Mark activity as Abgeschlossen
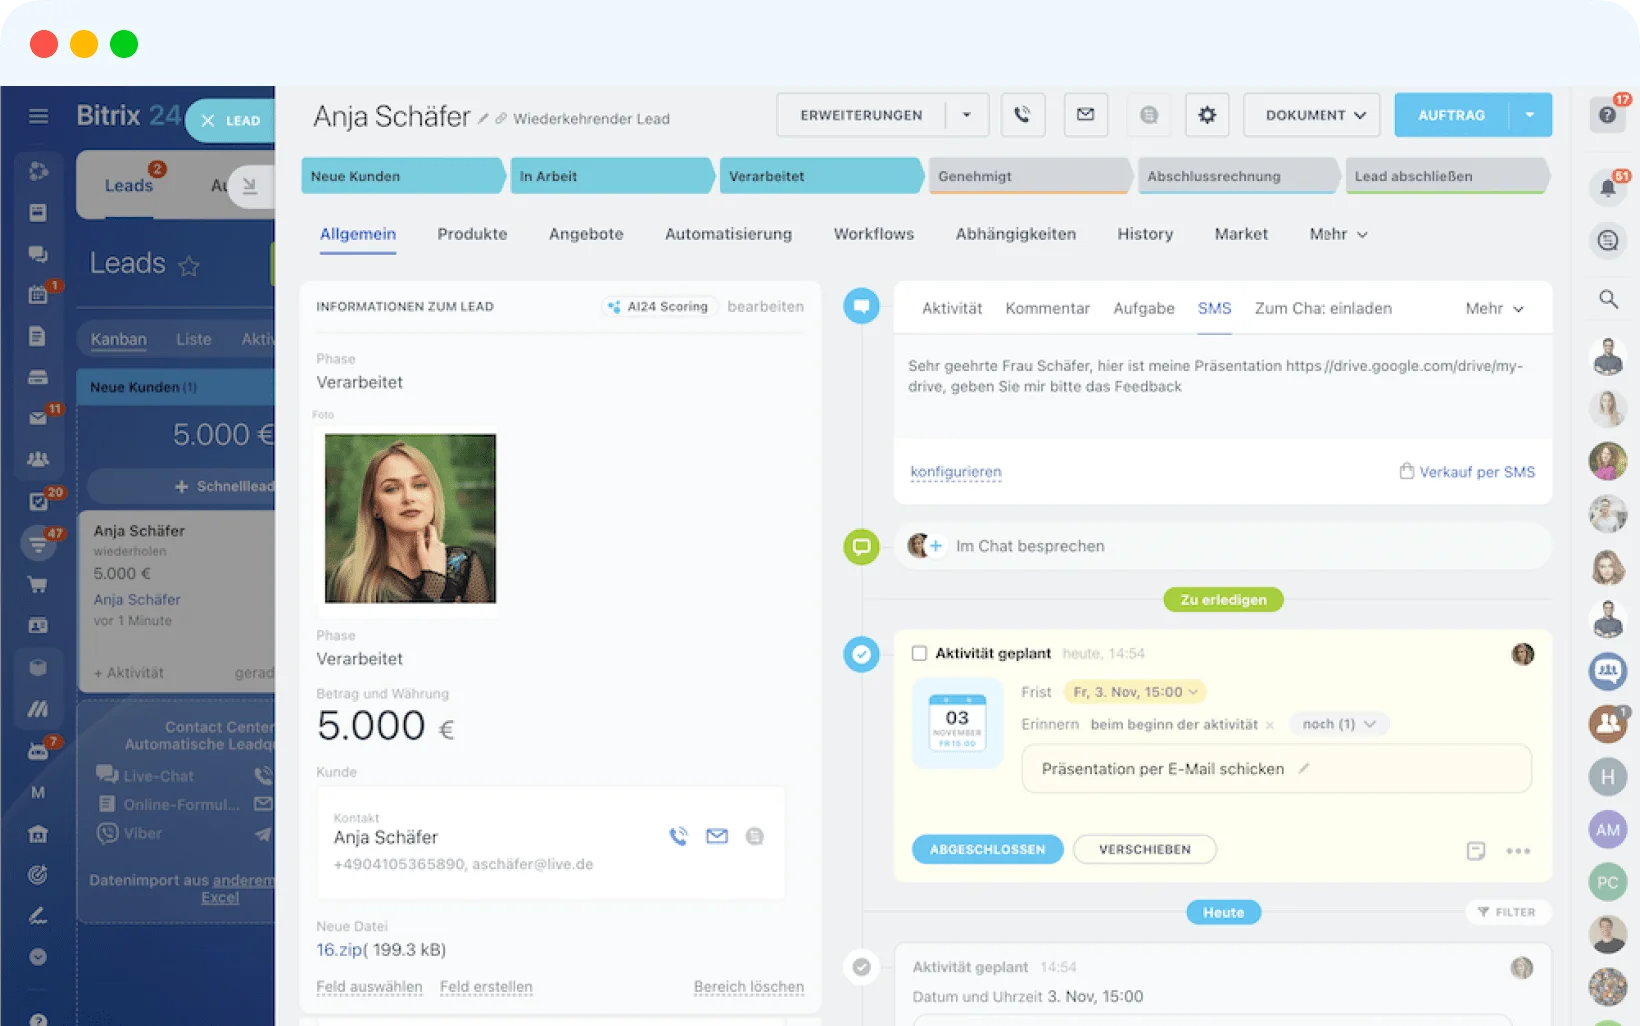The height and width of the screenshot is (1026, 1640). (x=987, y=850)
